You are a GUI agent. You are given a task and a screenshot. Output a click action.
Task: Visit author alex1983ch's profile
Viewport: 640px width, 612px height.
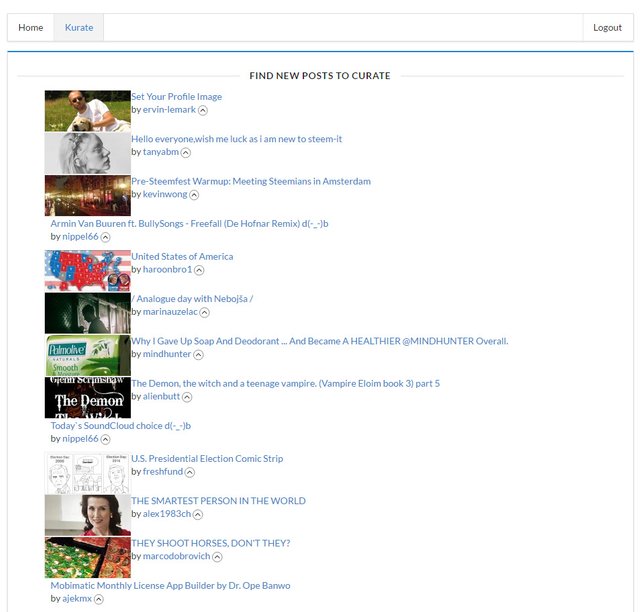click(167, 514)
